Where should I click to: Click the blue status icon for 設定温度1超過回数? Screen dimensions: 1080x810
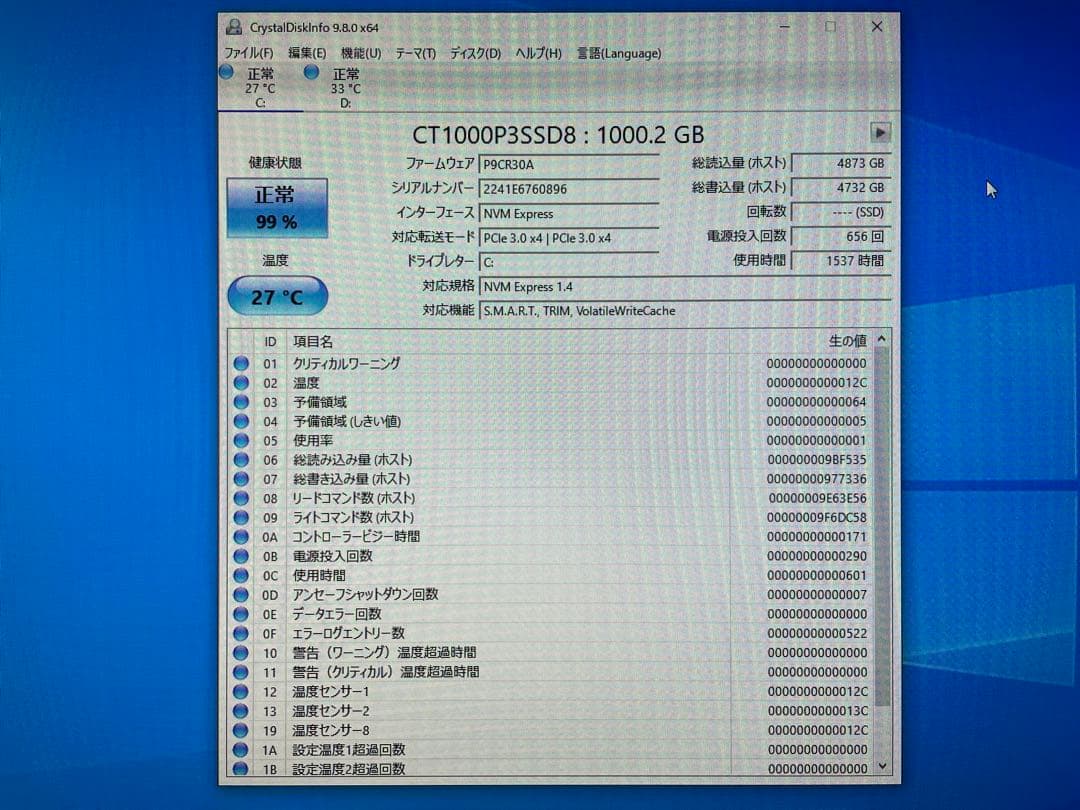click(241, 749)
